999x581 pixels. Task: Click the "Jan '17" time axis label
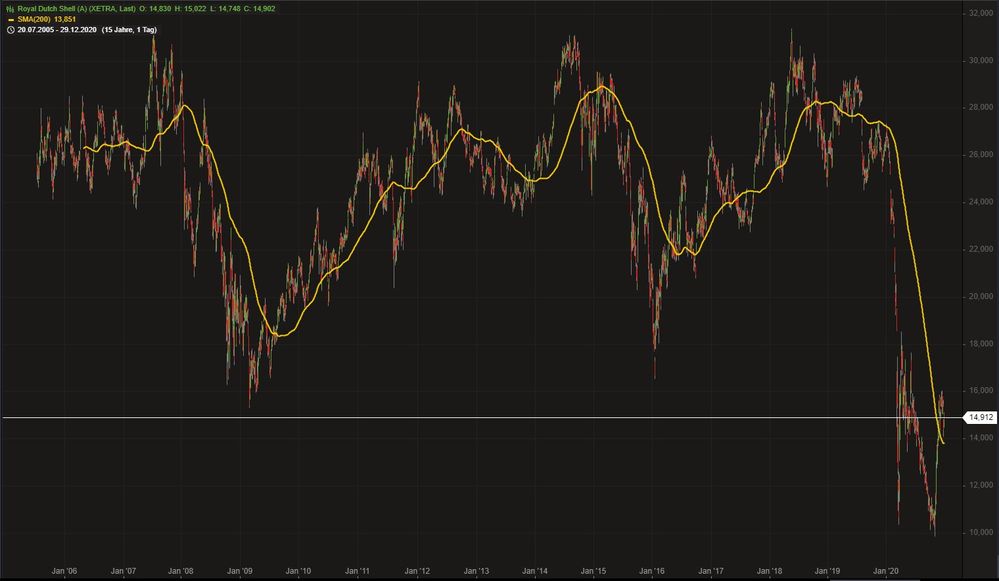click(x=710, y=571)
